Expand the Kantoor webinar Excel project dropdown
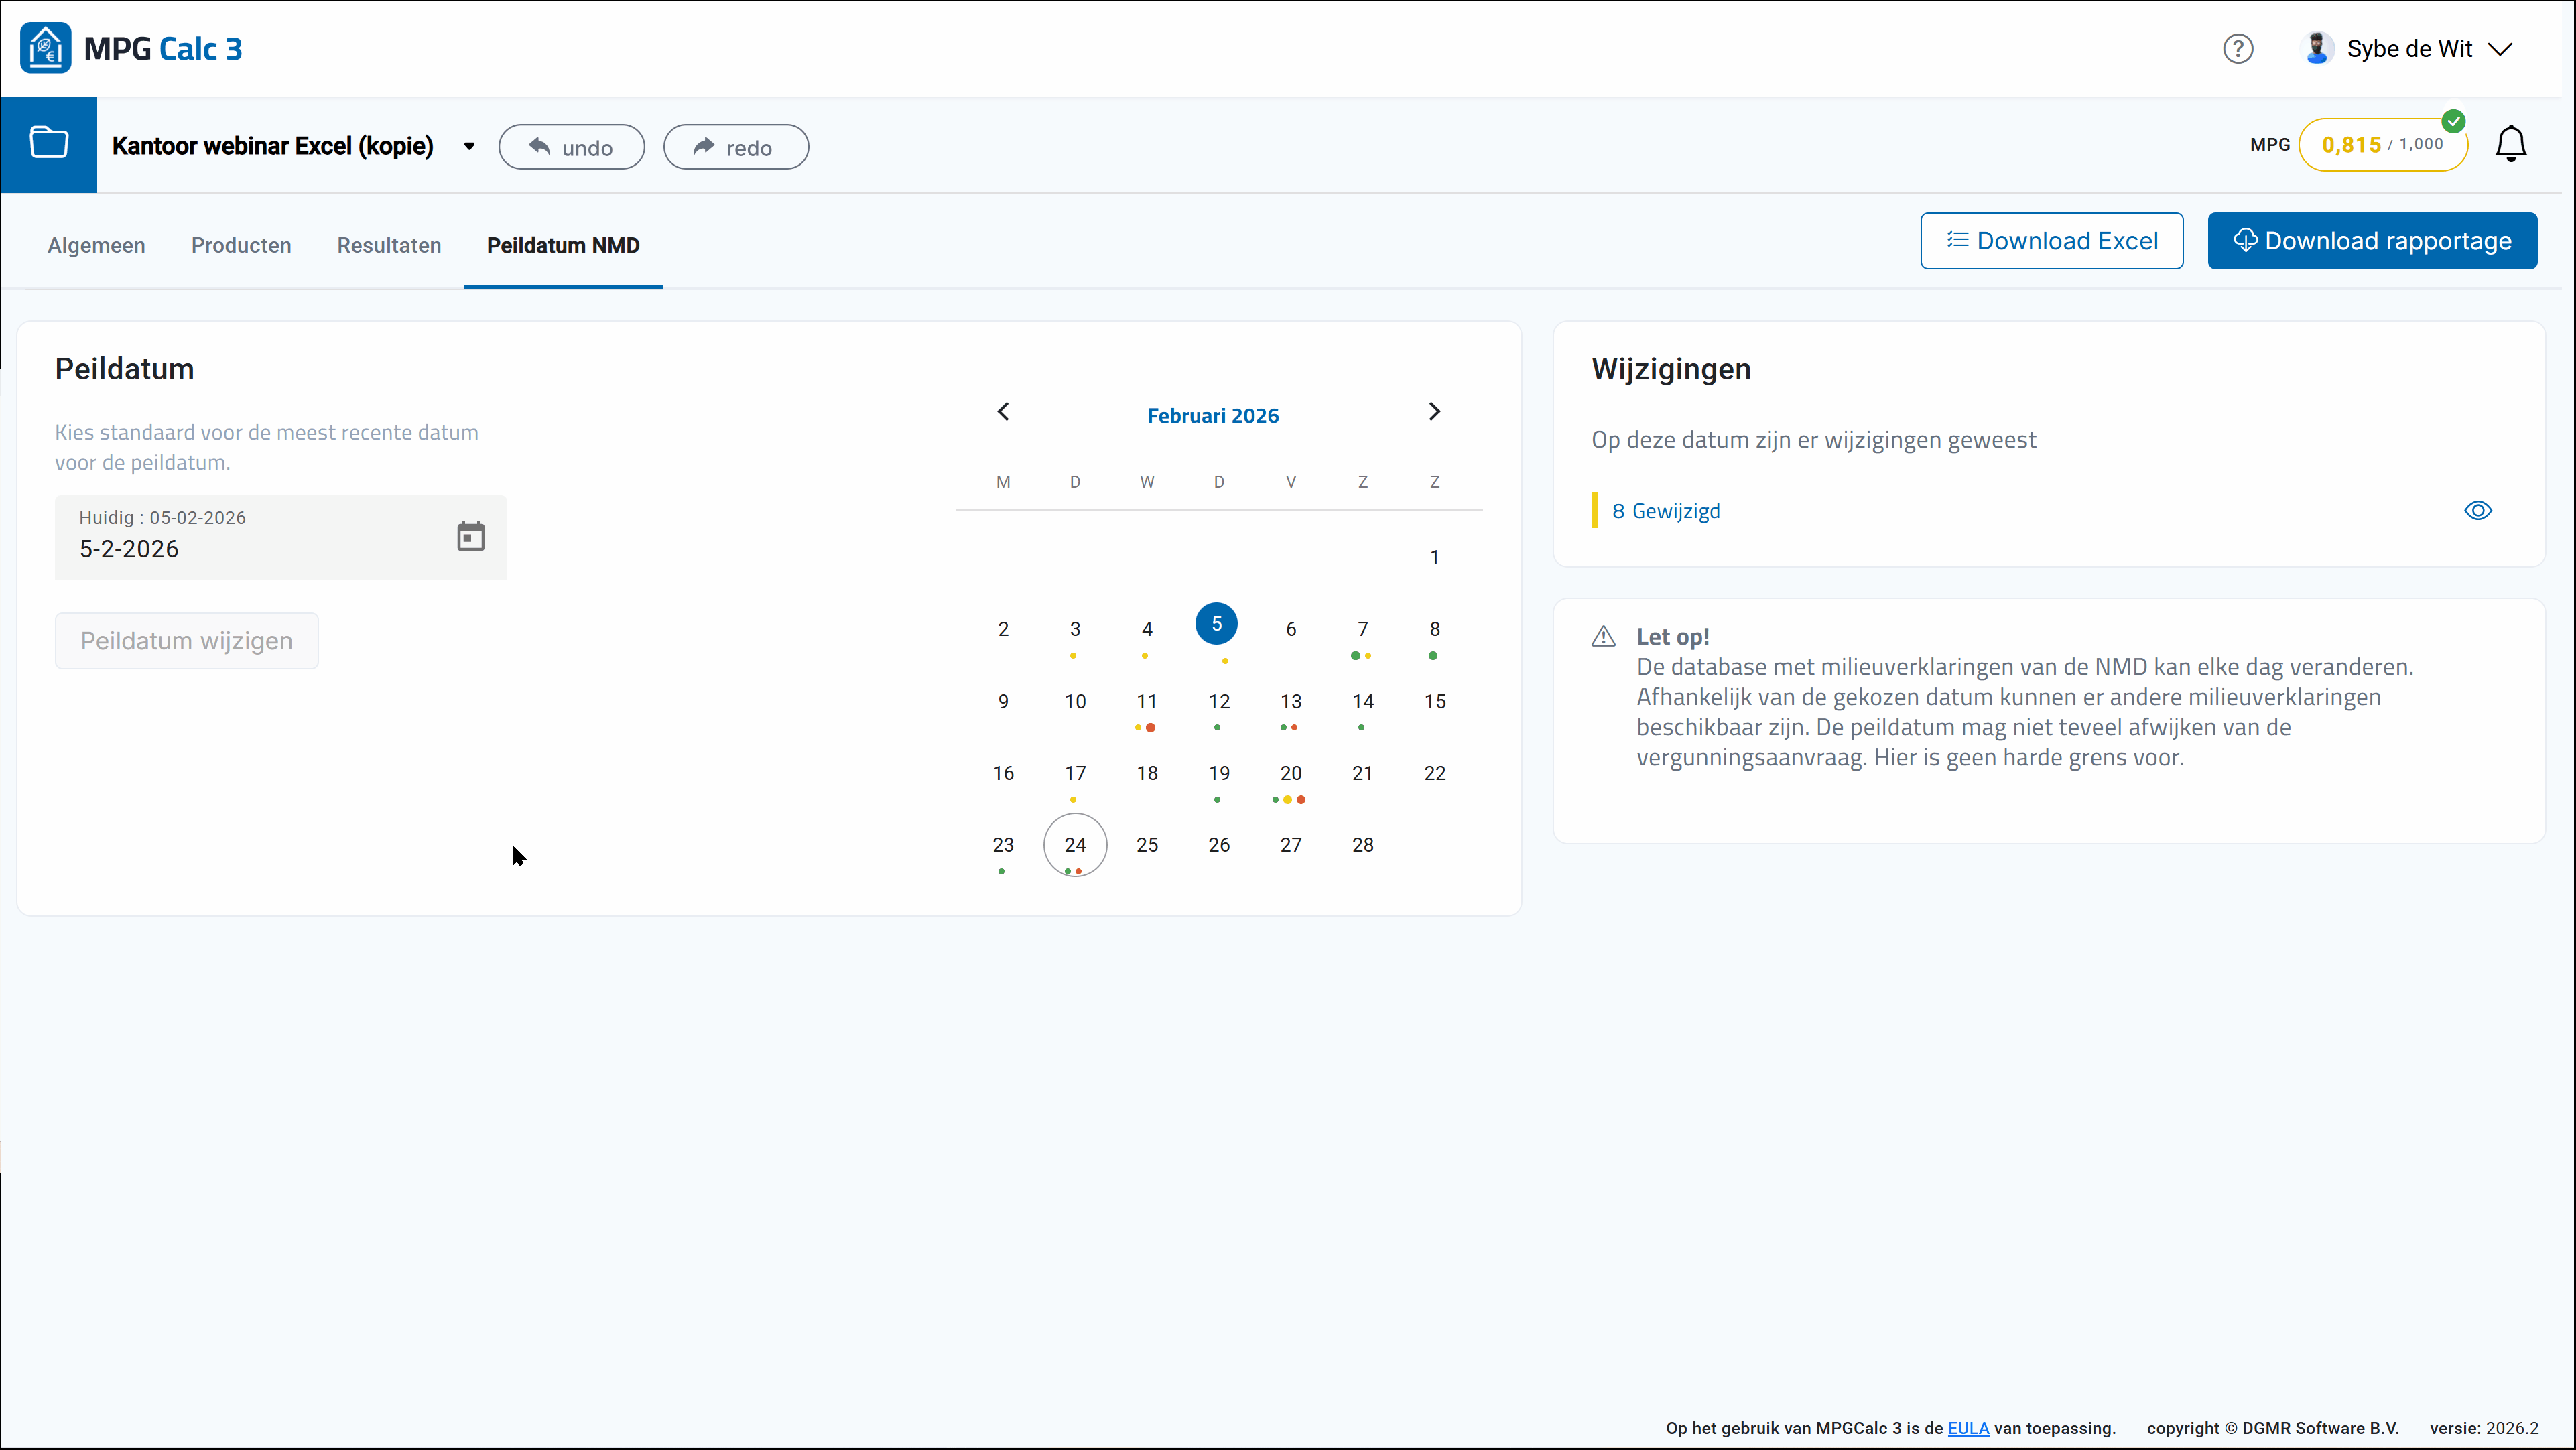The width and height of the screenshot is (2576, 1450). click(469, 147)
